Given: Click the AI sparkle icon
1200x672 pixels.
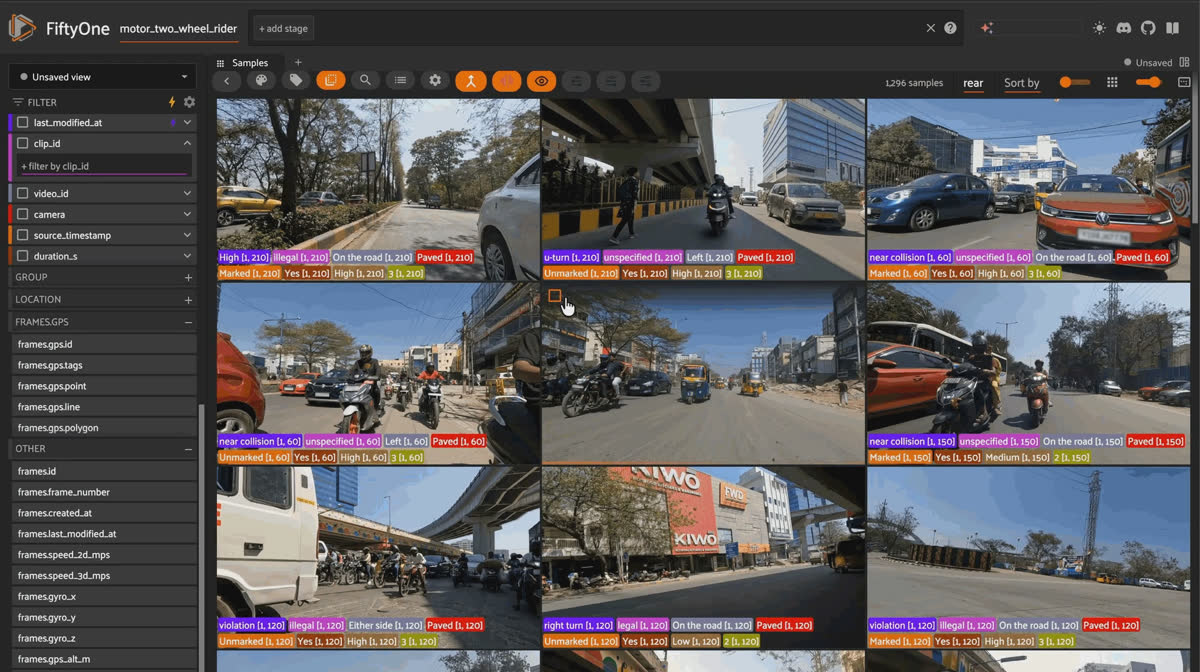Looking at the screenshot, I should click(x=987, y=28).
